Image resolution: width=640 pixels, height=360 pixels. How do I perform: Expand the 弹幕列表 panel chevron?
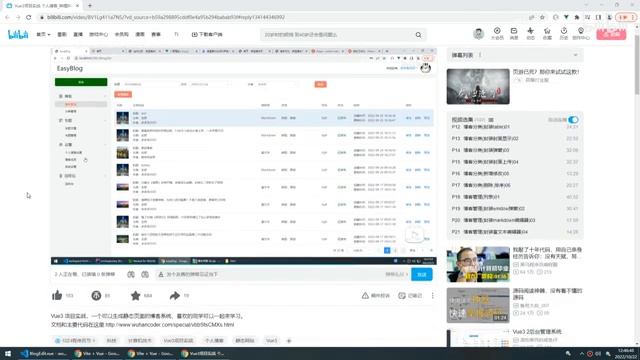576,55
